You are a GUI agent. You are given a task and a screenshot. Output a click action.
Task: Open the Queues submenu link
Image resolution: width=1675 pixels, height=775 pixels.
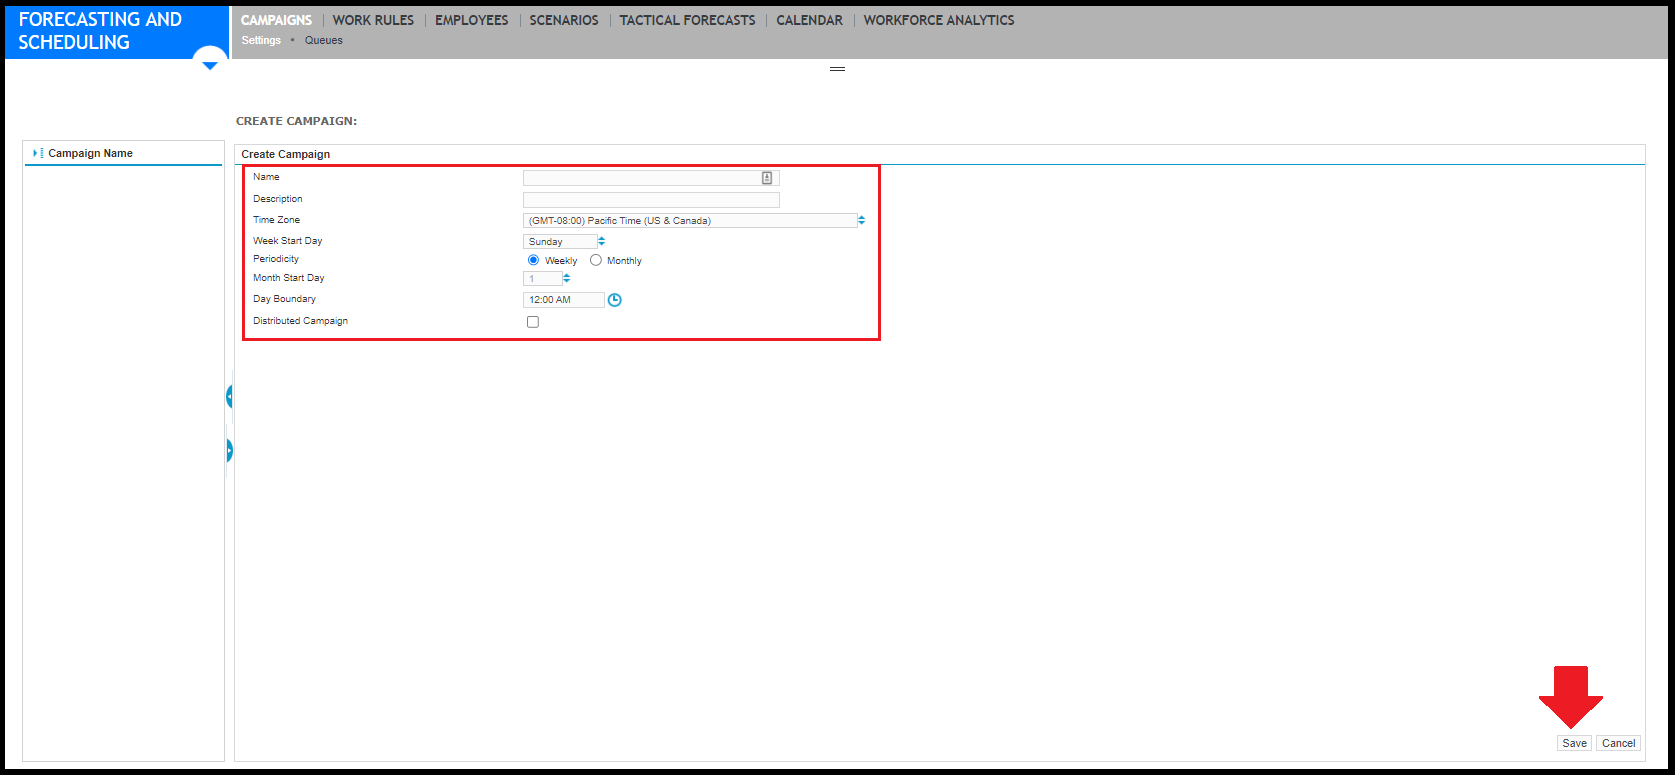coord(324,40)
